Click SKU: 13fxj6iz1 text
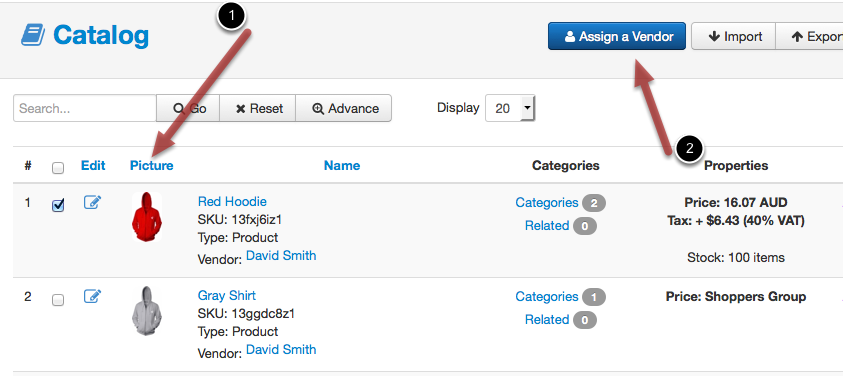 [x=240, y=219]
